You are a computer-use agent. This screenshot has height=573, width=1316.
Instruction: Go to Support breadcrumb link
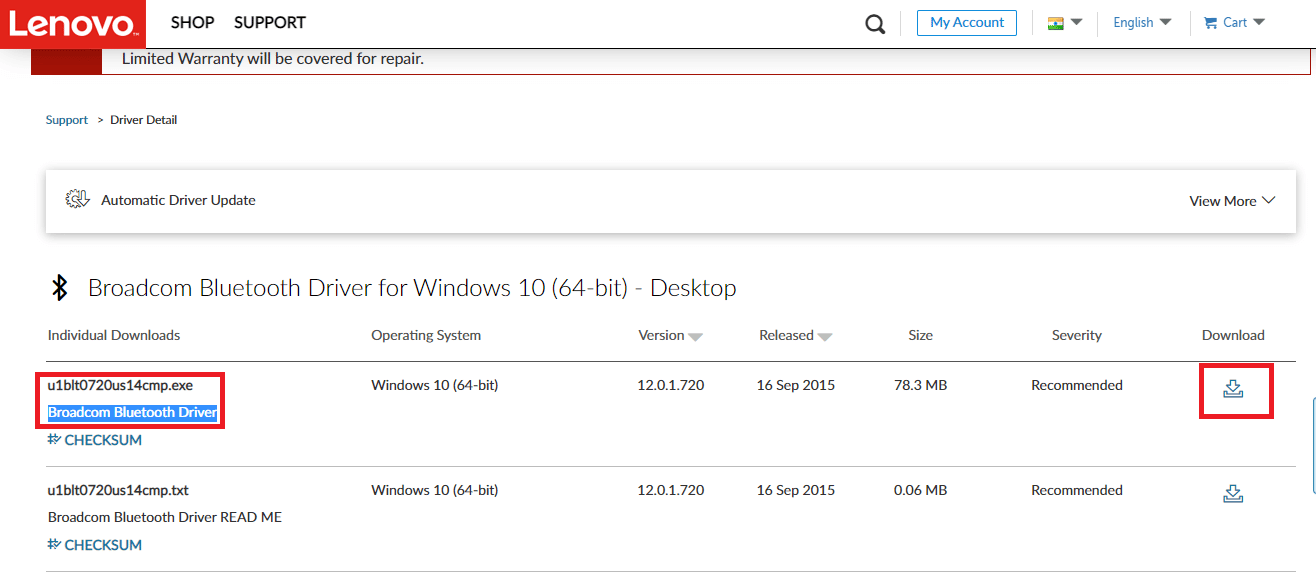67,120
